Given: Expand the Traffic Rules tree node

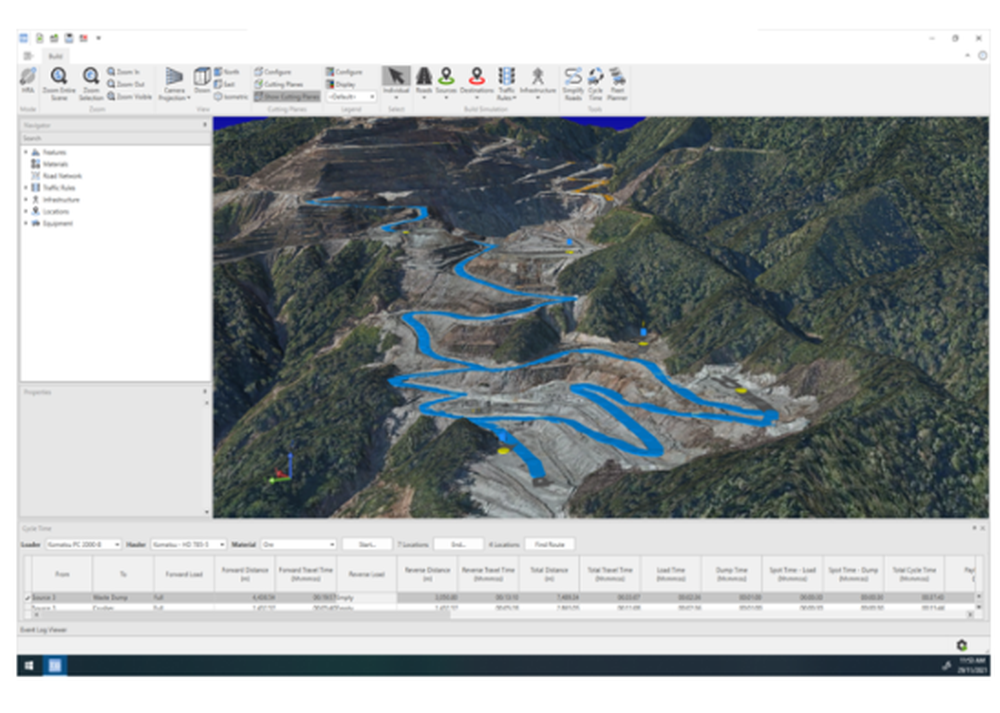Looking at the screenshot, I should (26, 187).
